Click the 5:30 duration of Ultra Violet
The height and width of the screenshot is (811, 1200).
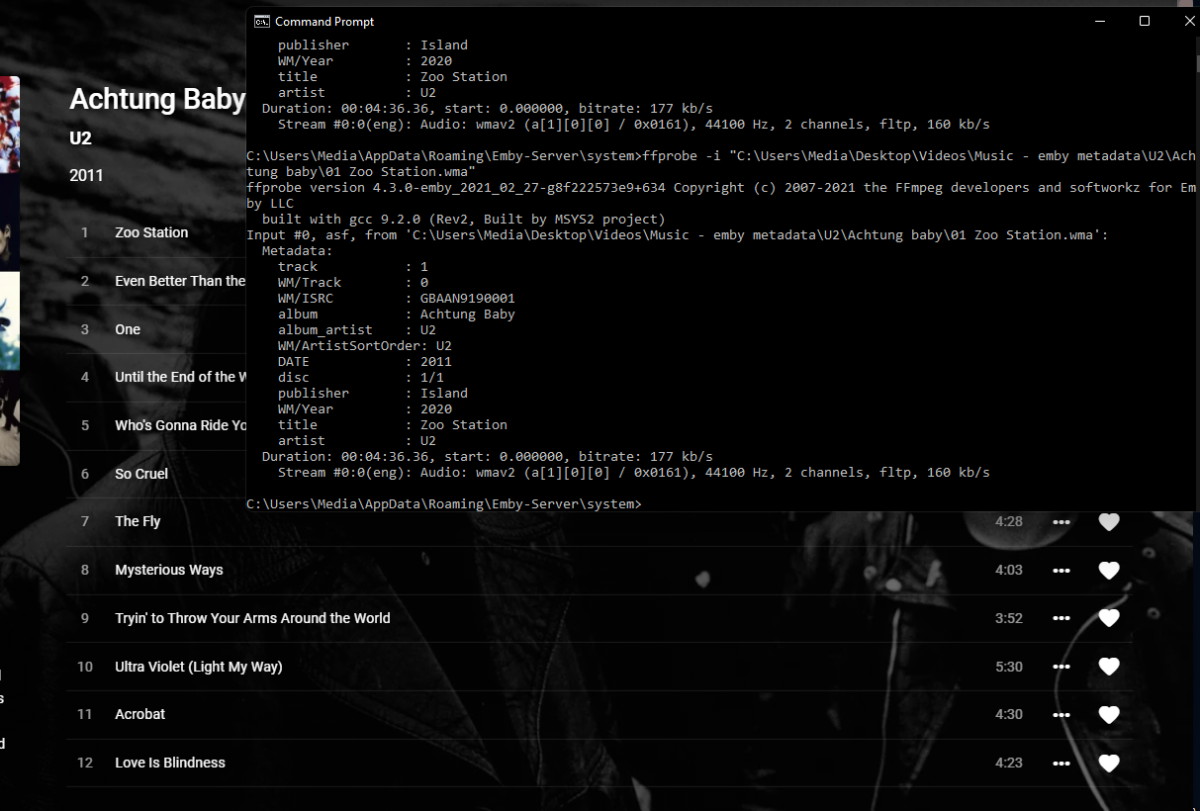click(1009, 667)
